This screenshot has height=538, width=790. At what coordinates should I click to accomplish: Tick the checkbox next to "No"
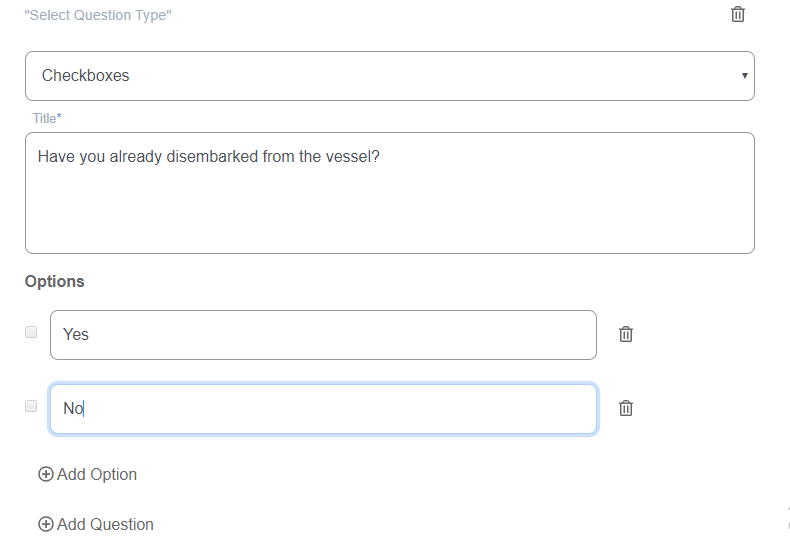point(31,406)
